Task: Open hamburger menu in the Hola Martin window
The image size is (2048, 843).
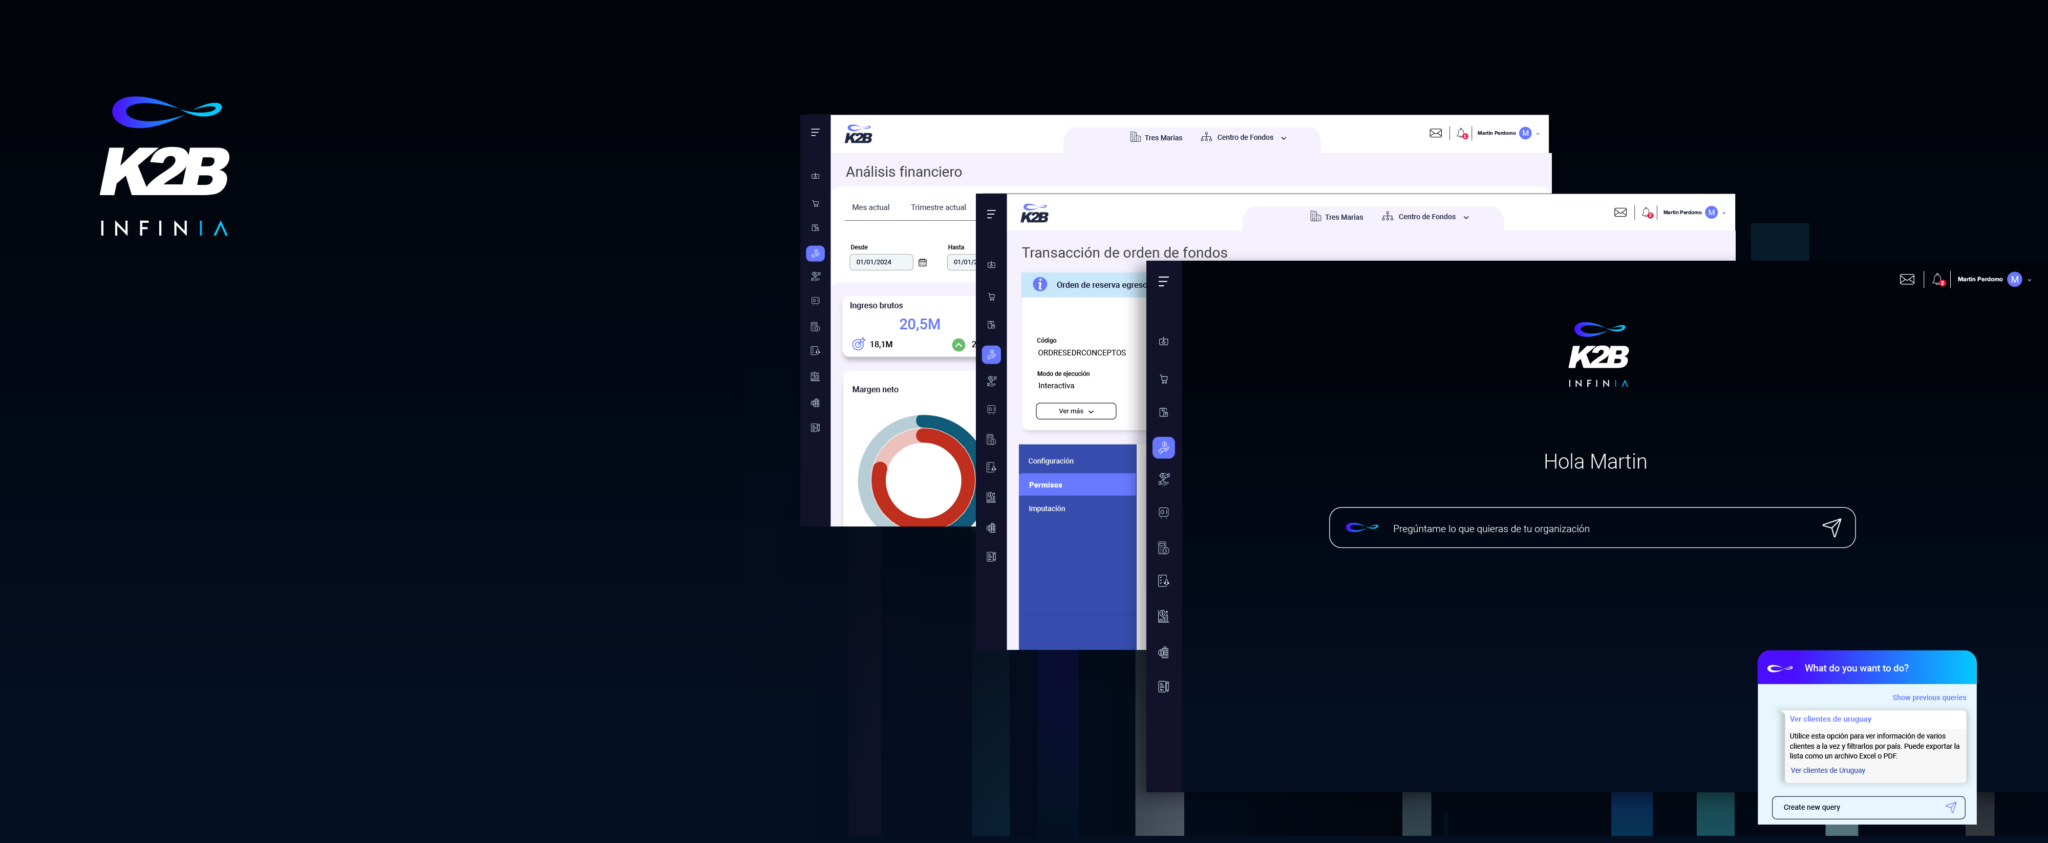Action: click(1163, 282)
